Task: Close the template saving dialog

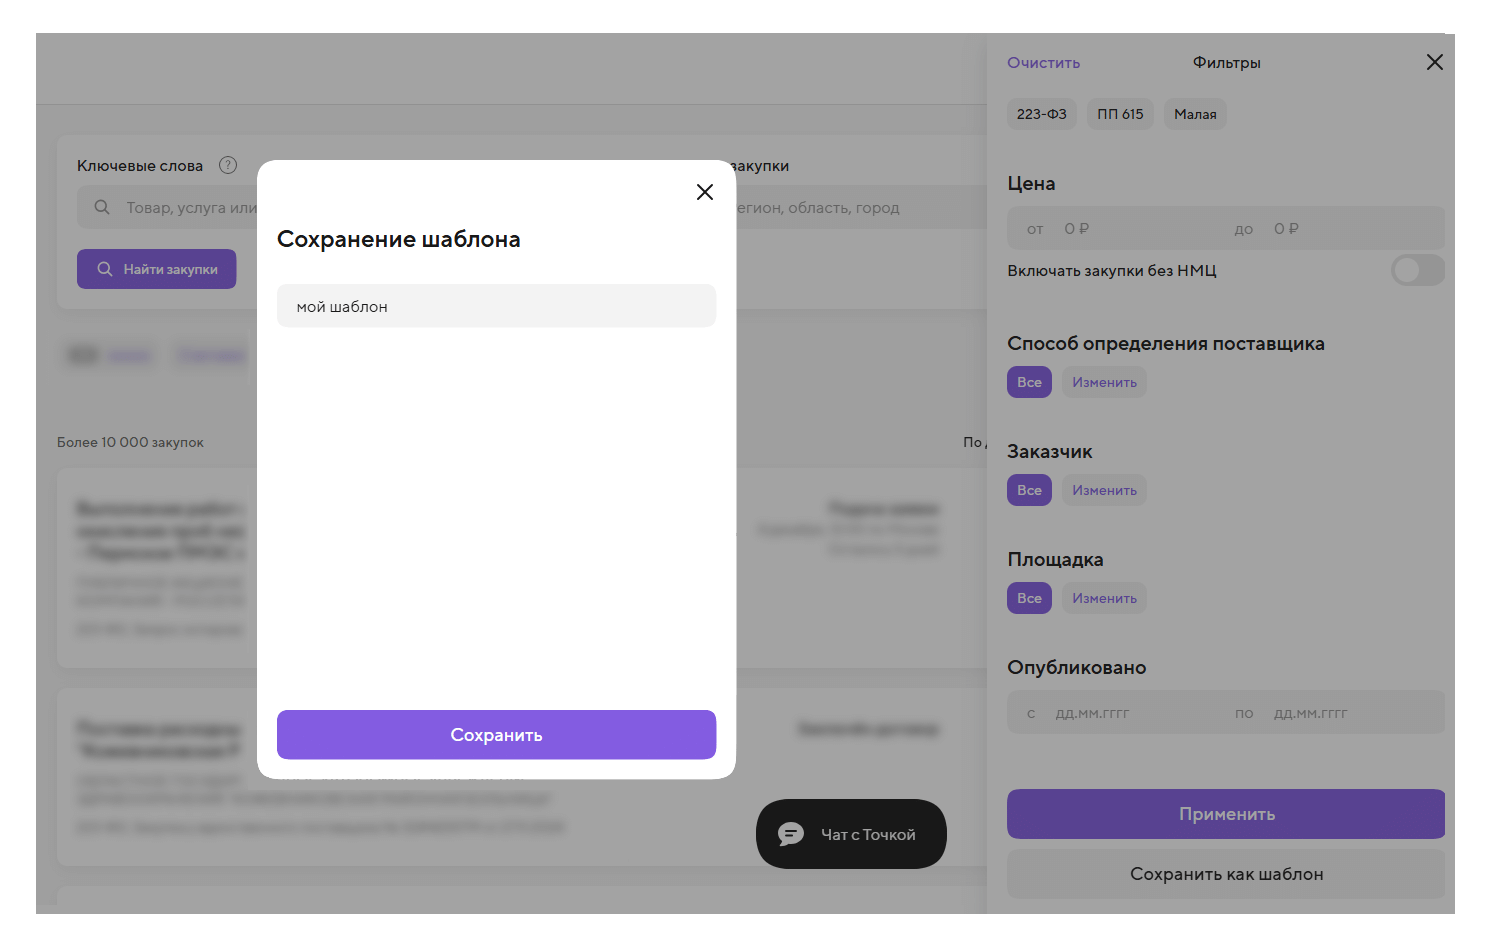Action: pyautogui.click(x=705, y=192)
